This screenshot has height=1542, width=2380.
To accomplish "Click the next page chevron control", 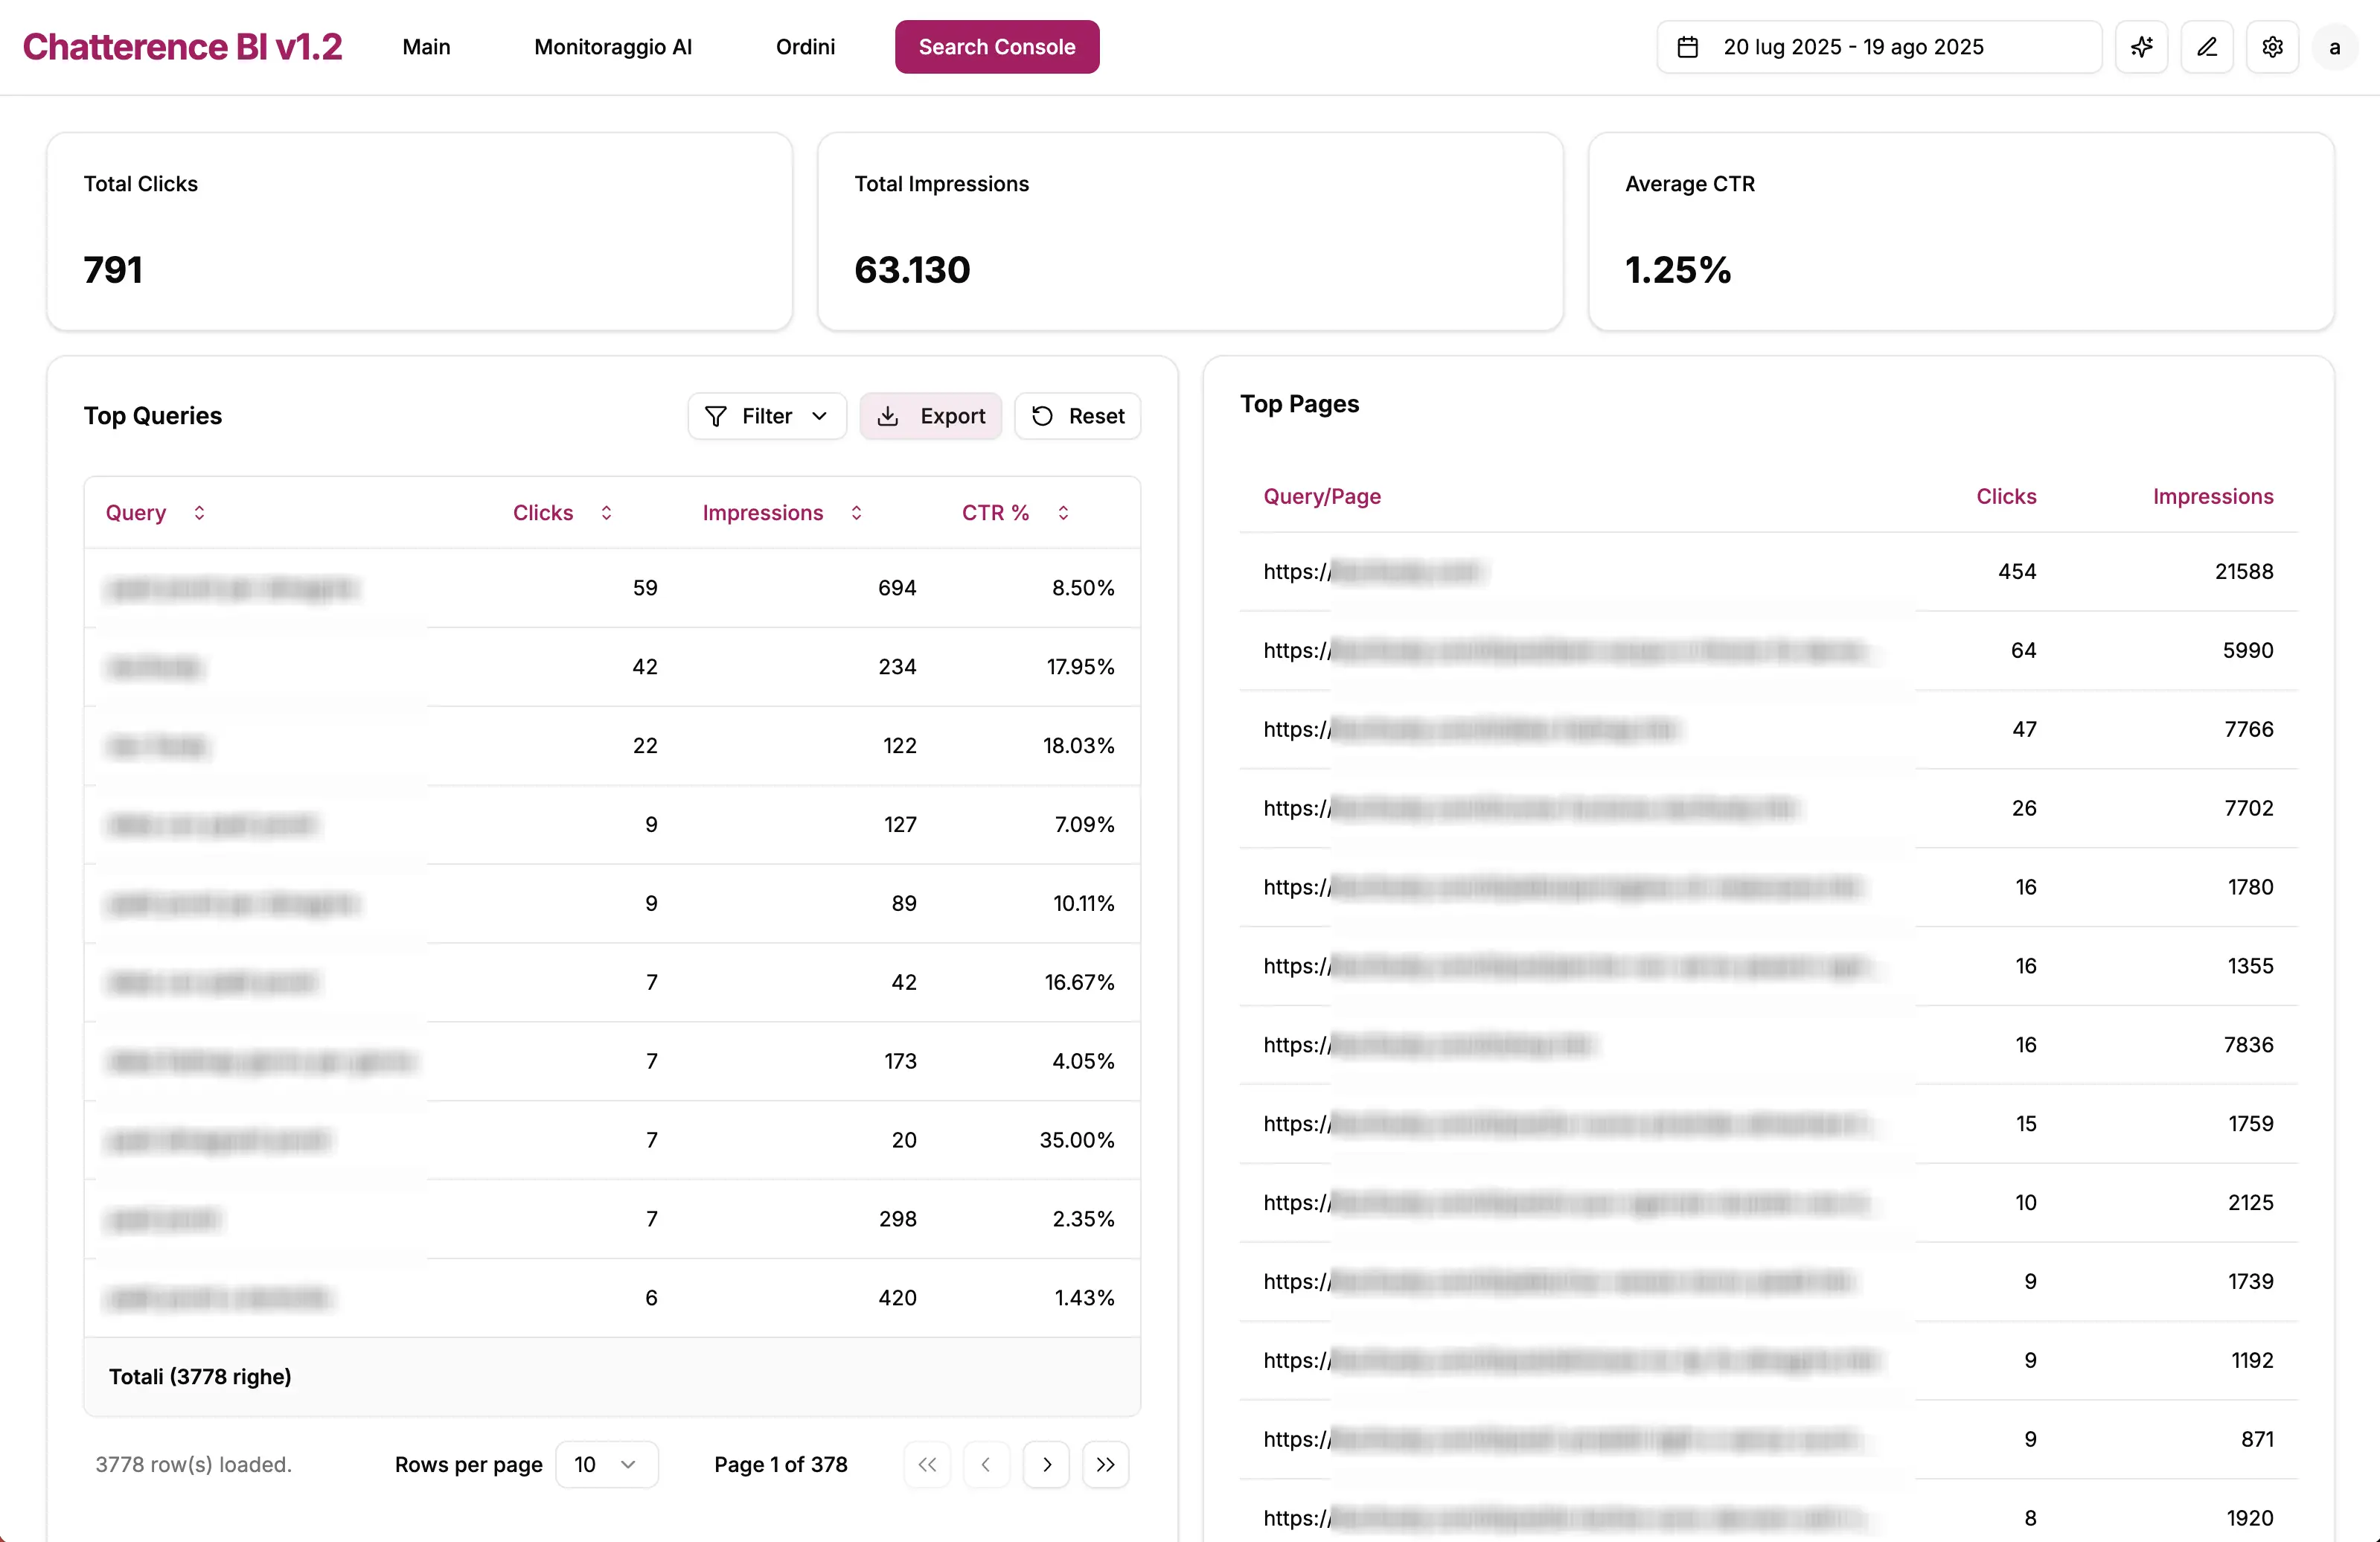I will click(x=1046, y=1464).
